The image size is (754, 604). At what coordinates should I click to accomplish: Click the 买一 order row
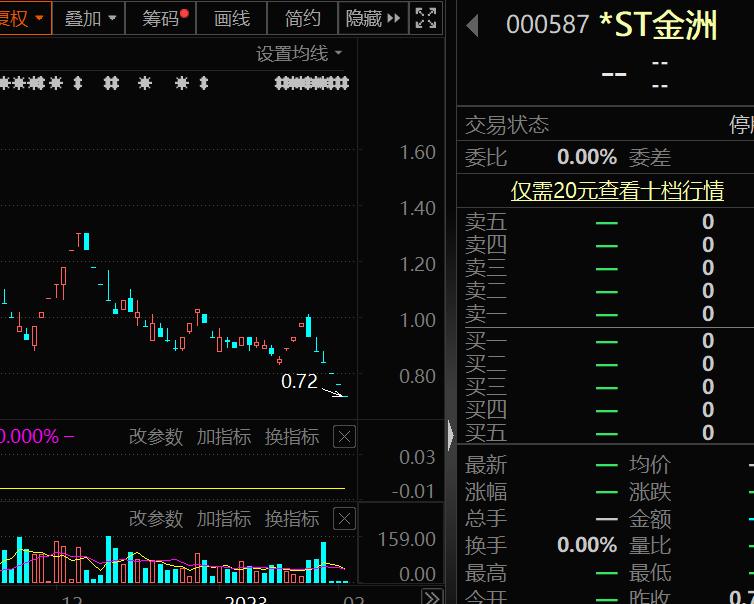(x=605, y=341)
